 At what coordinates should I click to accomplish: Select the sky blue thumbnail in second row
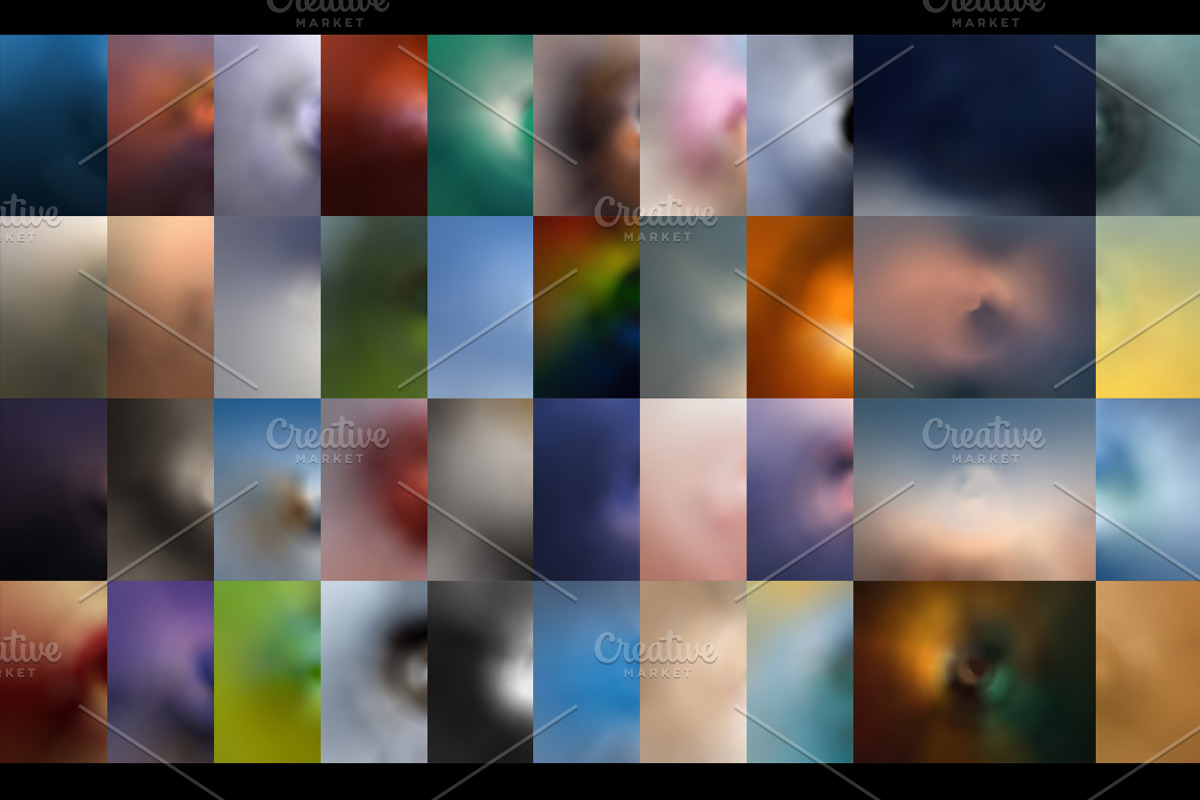point(480,307)
